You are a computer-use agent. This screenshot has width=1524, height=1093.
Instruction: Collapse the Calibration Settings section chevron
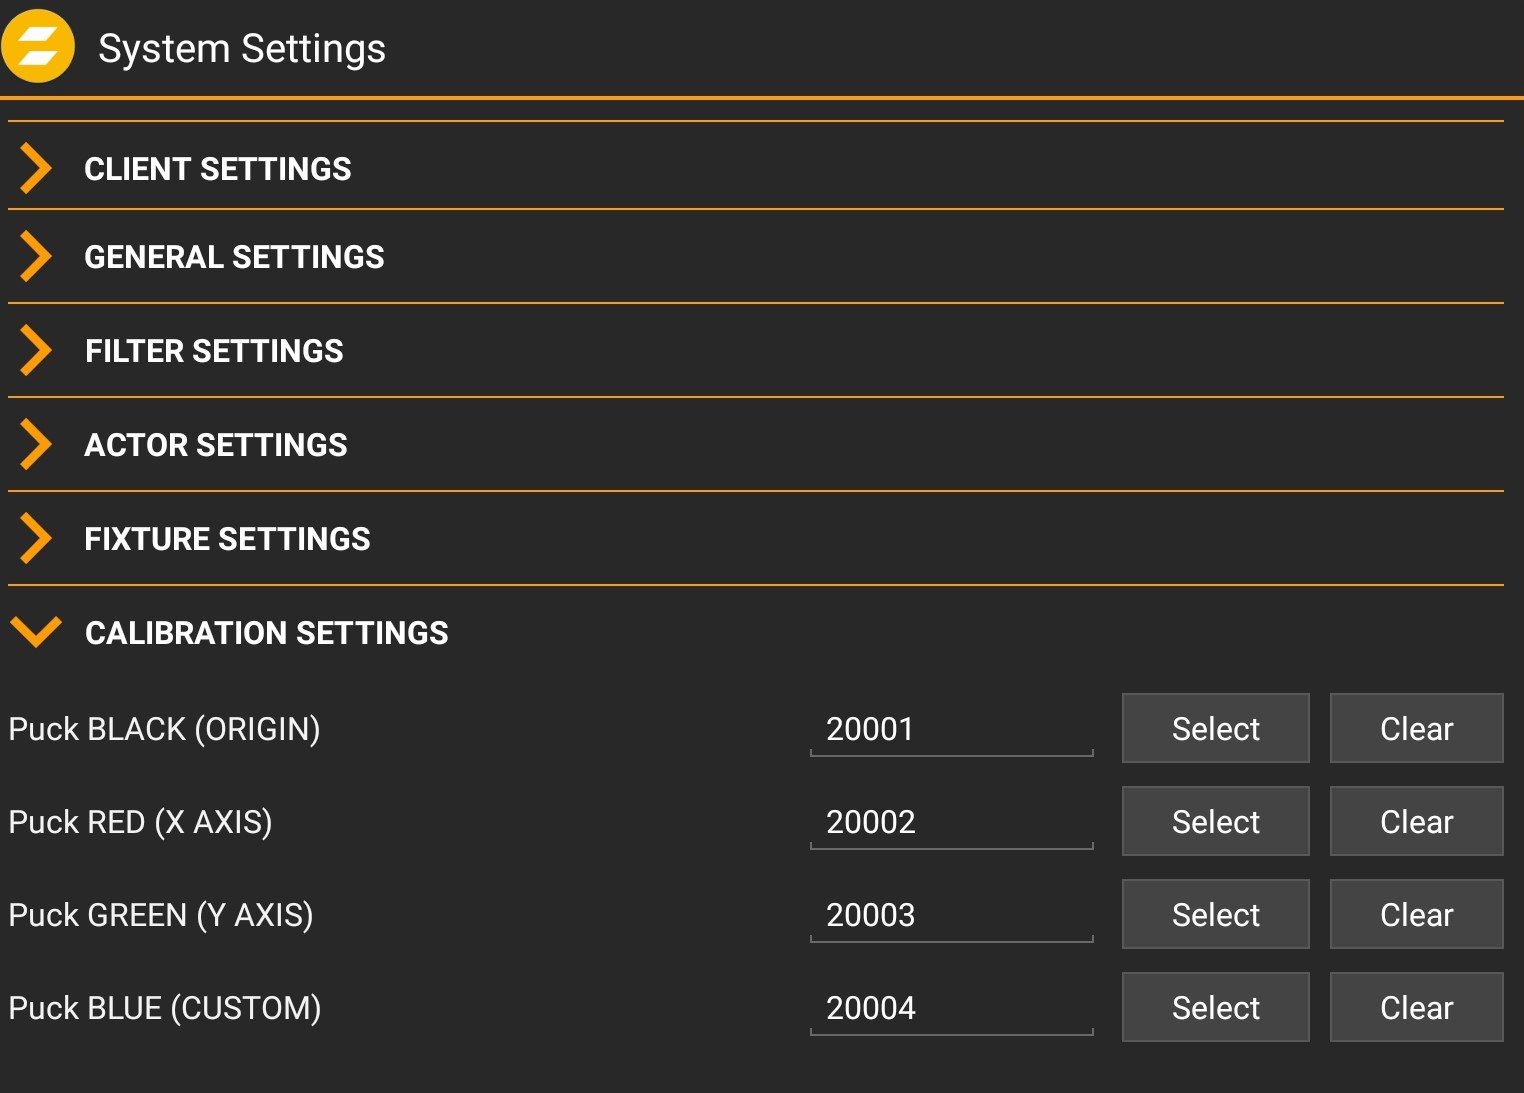(36, 632)
